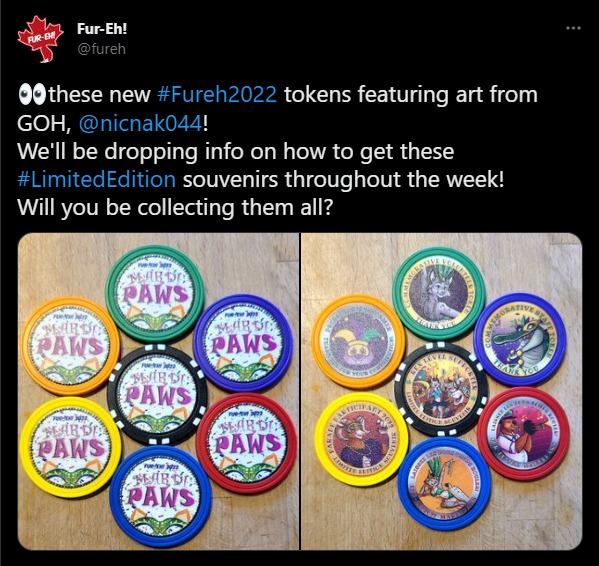Click the black Key Level Supporter token
The height and width of the screenshot is (566, 599).
[441, 390]
